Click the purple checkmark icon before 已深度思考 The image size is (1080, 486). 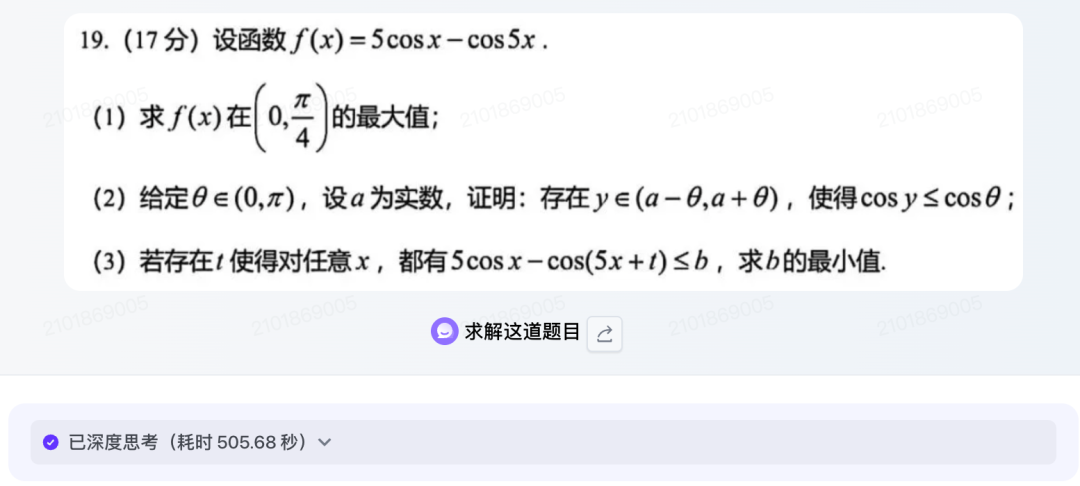pos(50,442)
